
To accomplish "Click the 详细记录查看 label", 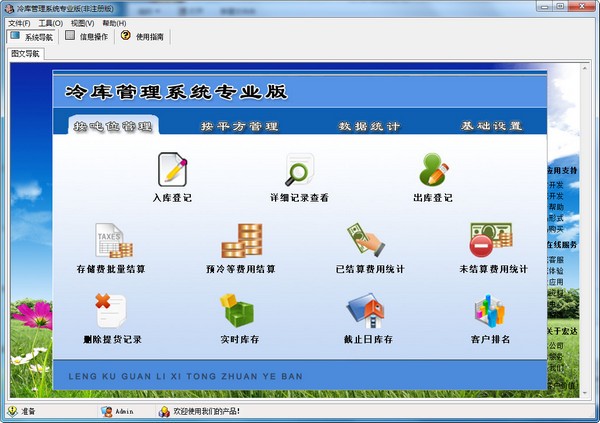I will point(299,198).
